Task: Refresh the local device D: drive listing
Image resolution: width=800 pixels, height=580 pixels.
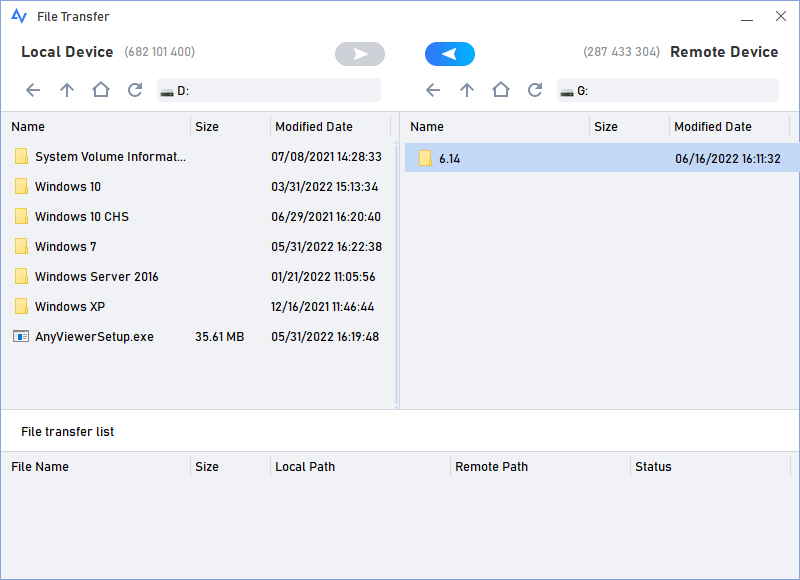Action: [x=134, y=90]
